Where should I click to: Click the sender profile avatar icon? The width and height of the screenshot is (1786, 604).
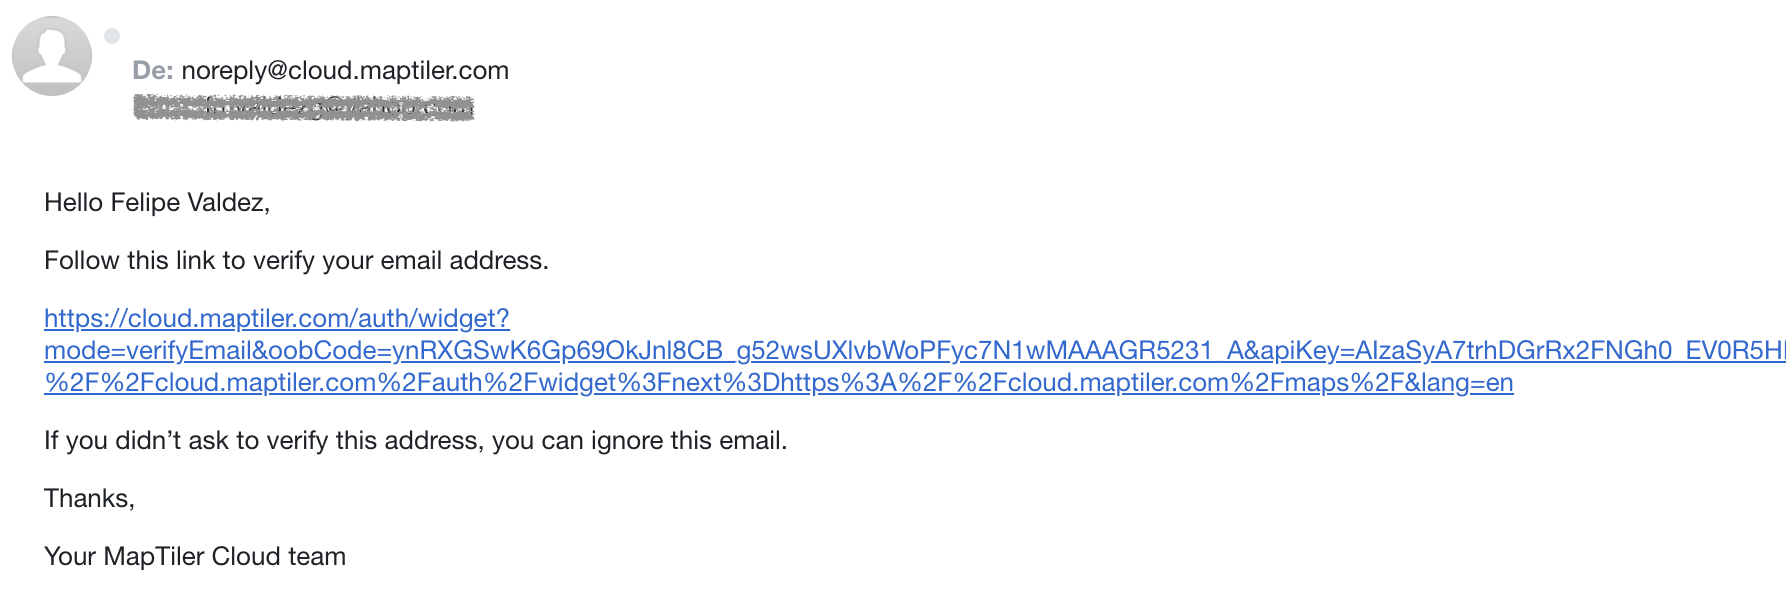coord(52,56)
